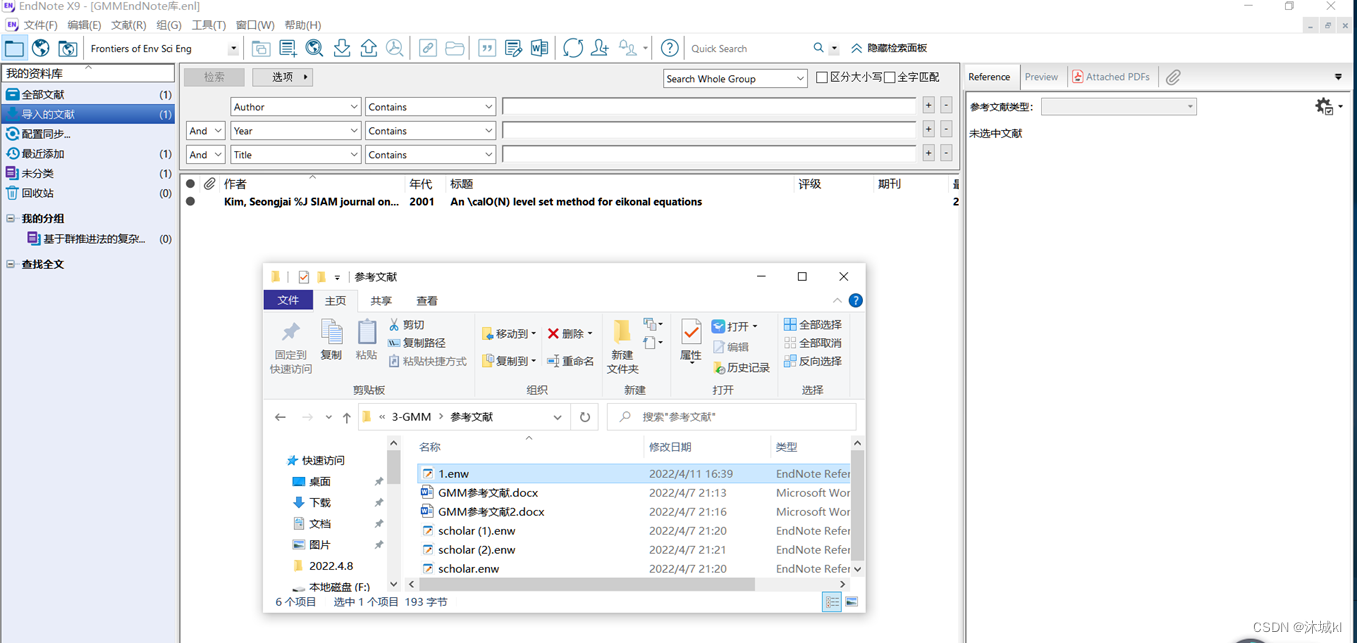1357x643 pixels.
Task: Click the Sync Library circular-arrows icon
Action: [573, 48]
